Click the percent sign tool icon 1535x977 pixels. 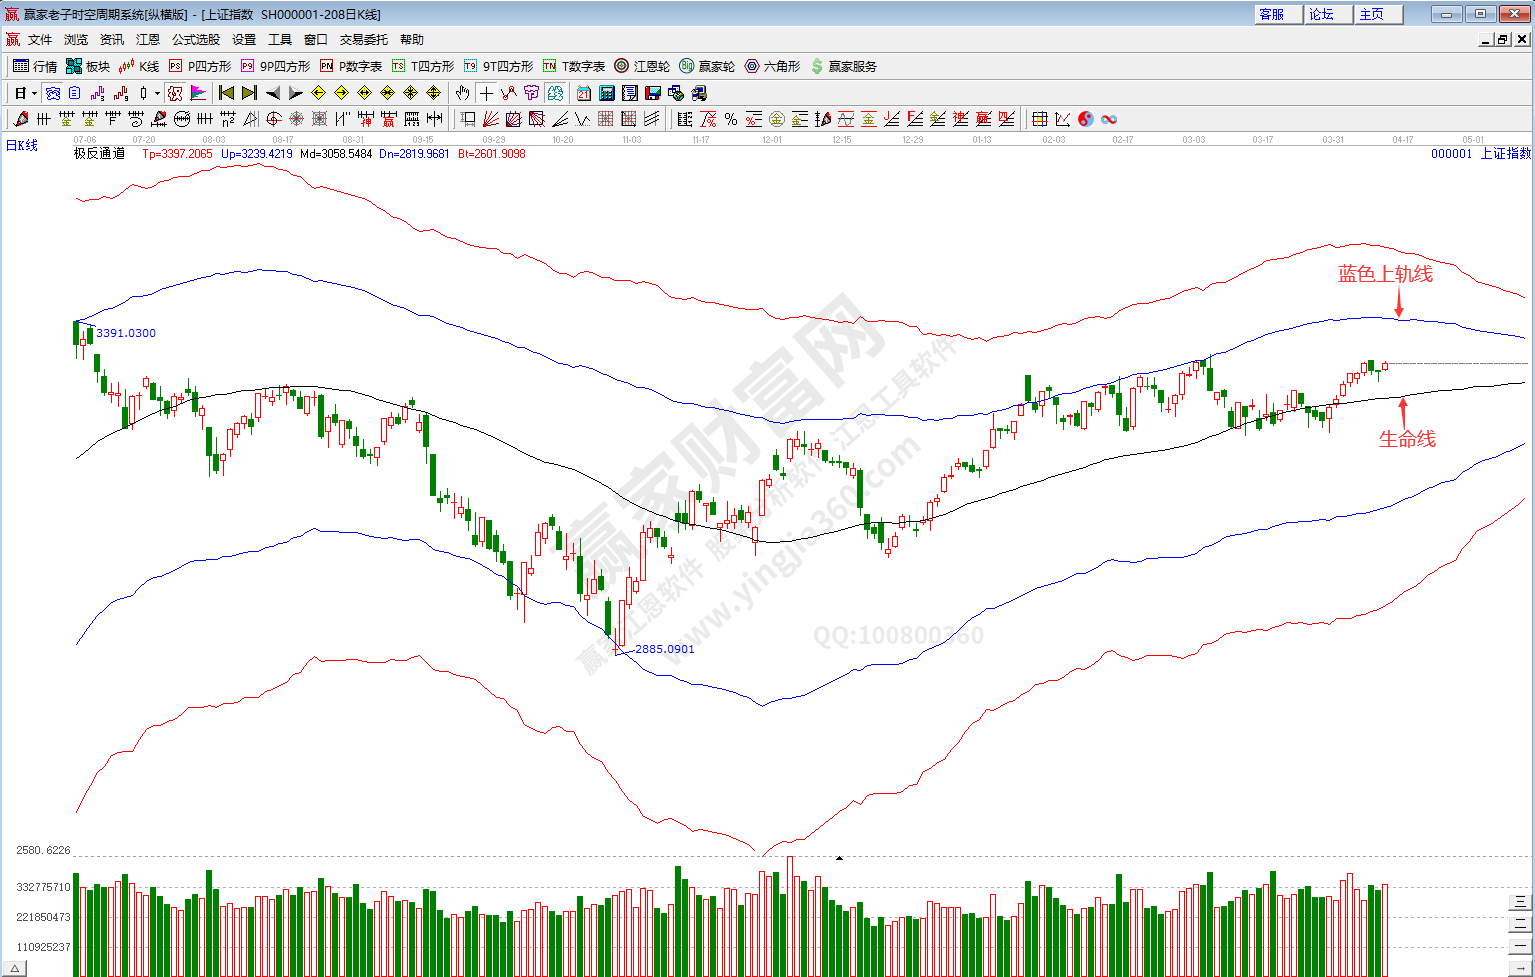pyautogui.click(x=731, y=119)
